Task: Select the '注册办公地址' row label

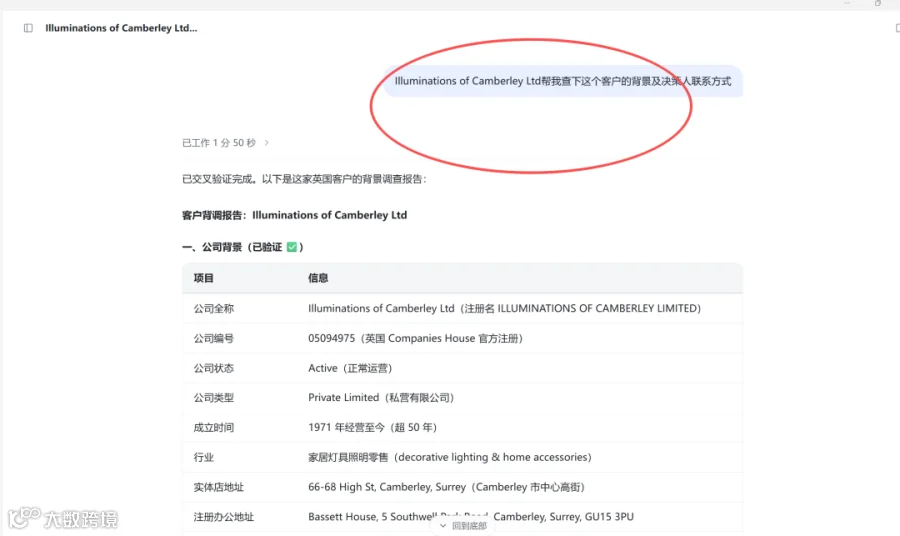Action: (x=223, y=517)
